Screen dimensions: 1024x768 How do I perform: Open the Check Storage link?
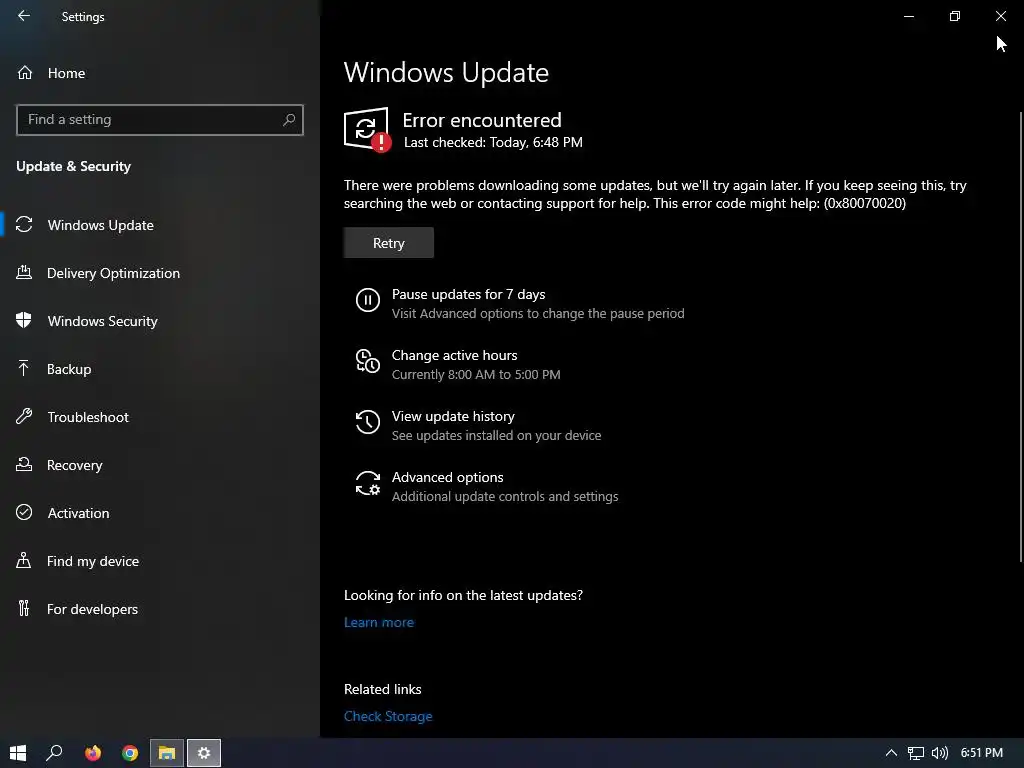(388, 716)
